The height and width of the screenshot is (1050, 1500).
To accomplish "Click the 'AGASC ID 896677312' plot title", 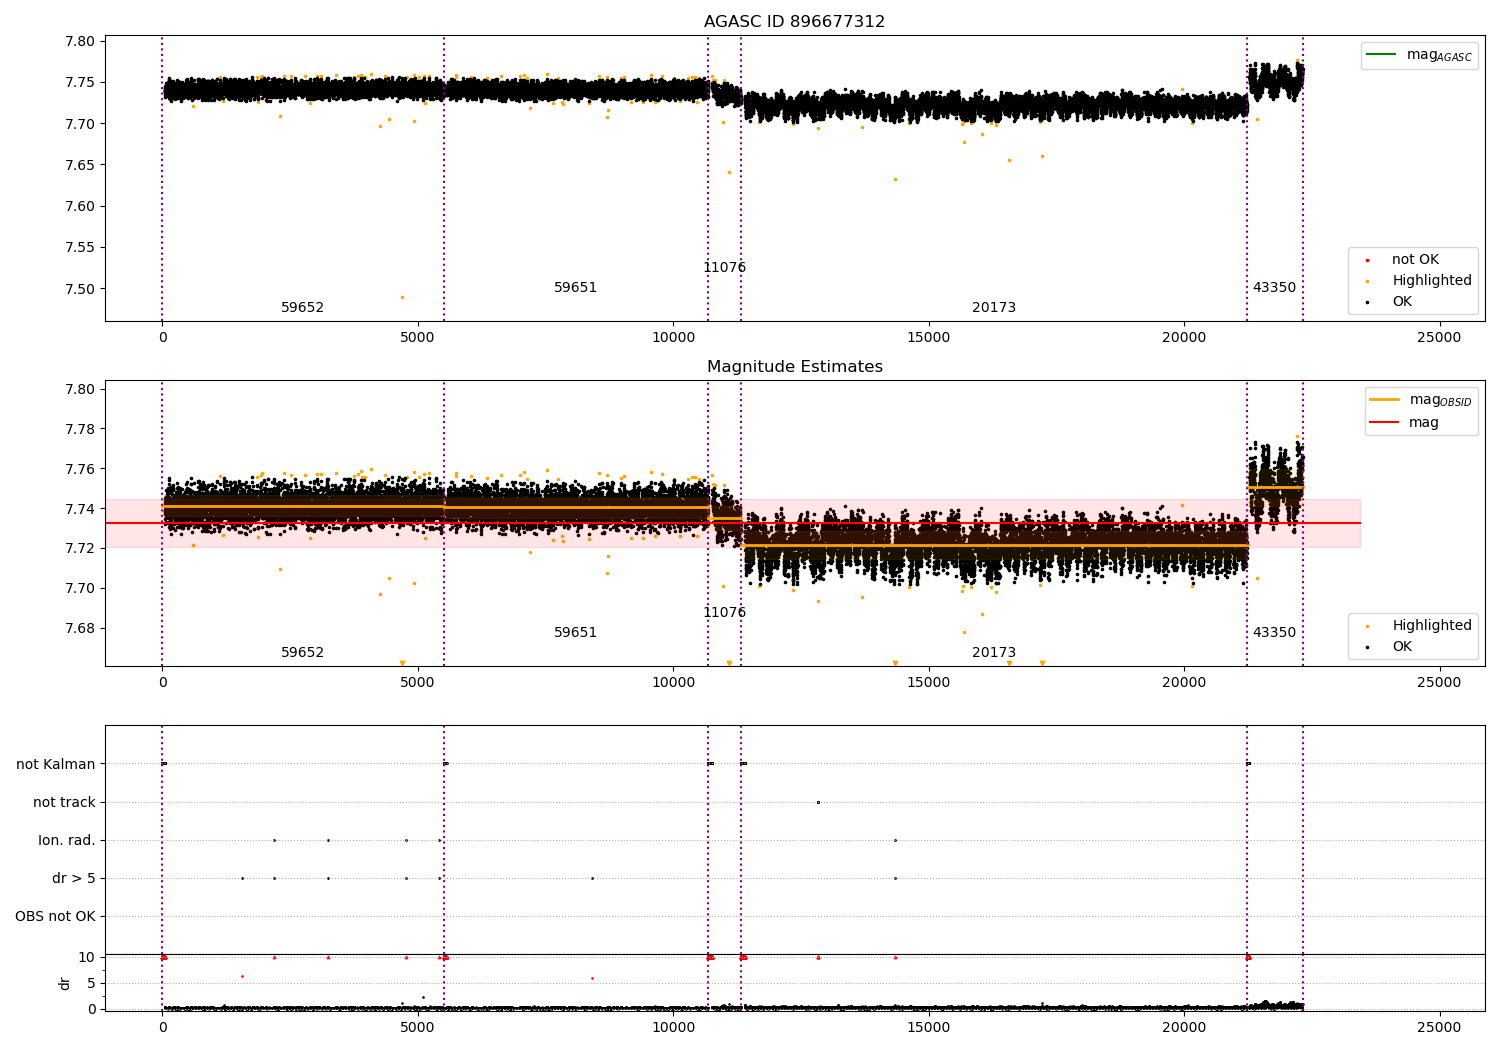I will (x=794, y=22).
